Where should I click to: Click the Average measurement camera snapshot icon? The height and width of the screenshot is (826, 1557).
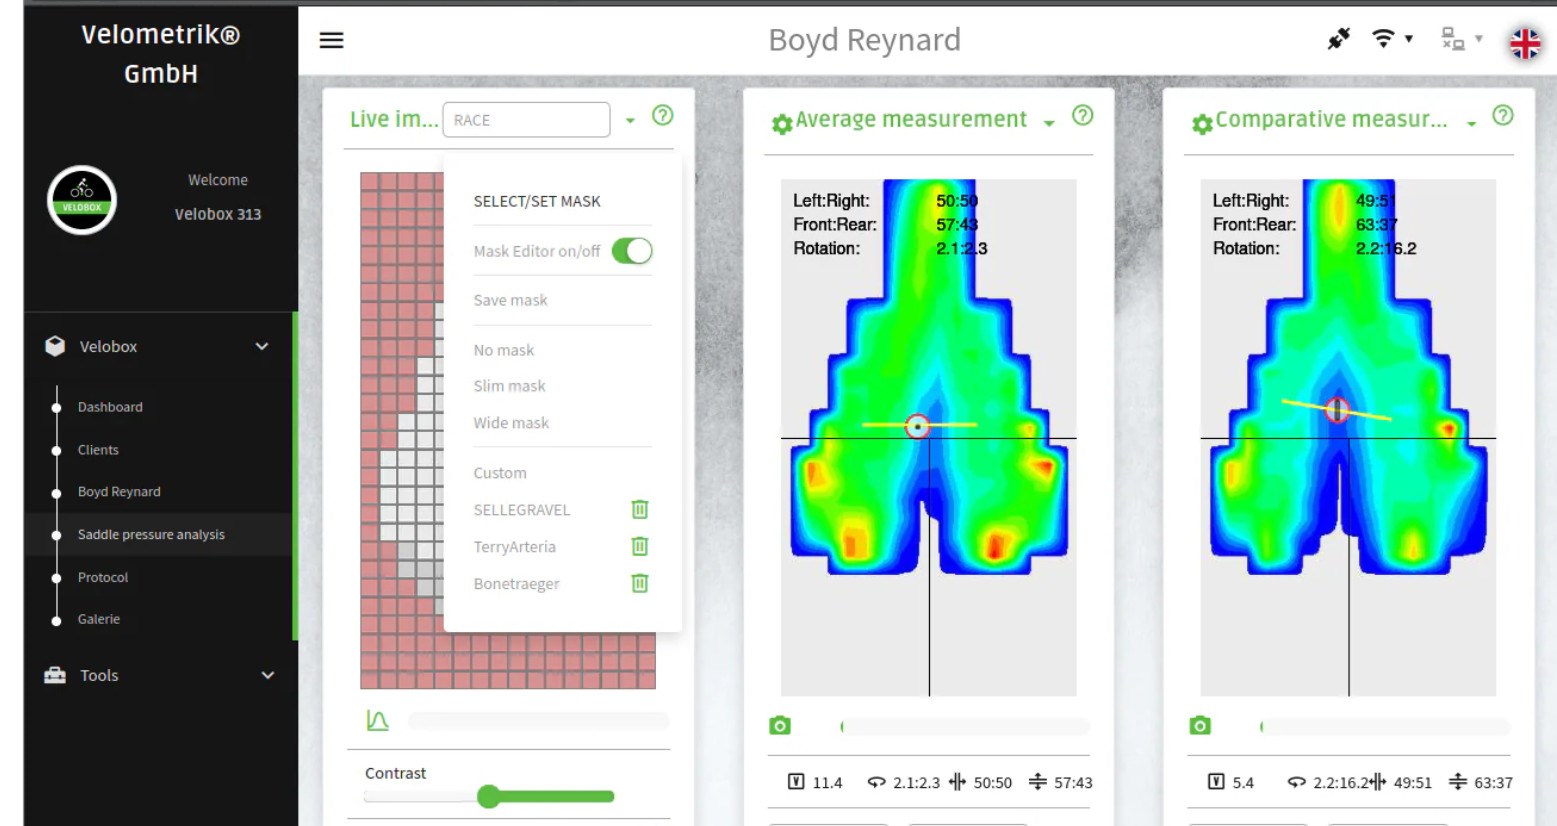pyautogui.click(x=780, y=726)
